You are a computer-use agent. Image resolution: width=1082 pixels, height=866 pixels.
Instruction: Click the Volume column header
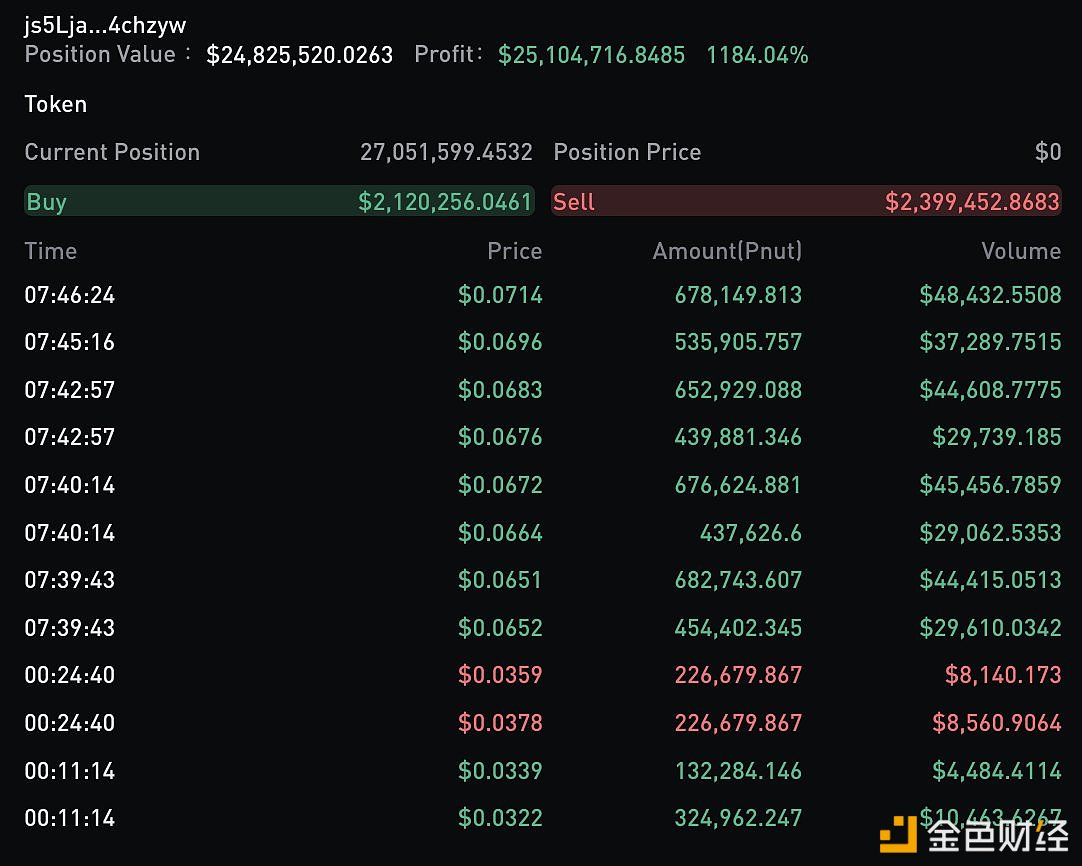(x=1021, y=251)
